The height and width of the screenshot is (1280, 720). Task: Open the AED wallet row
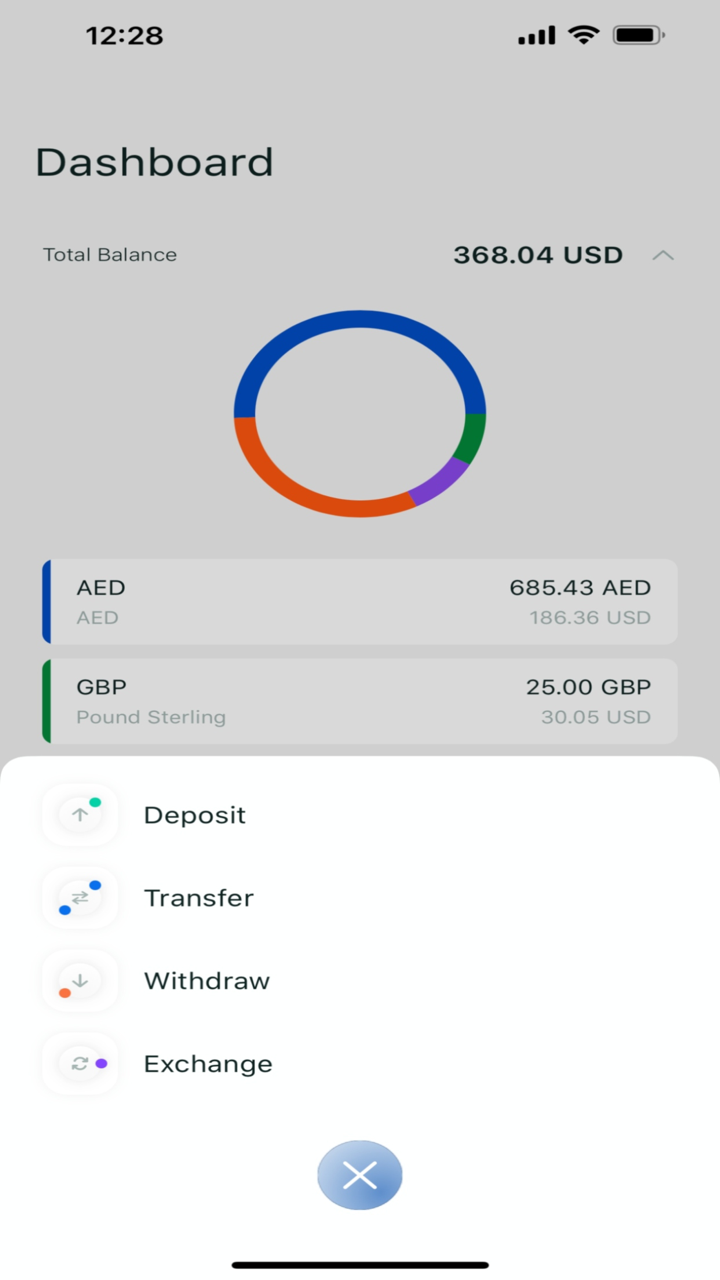point(360,601)
